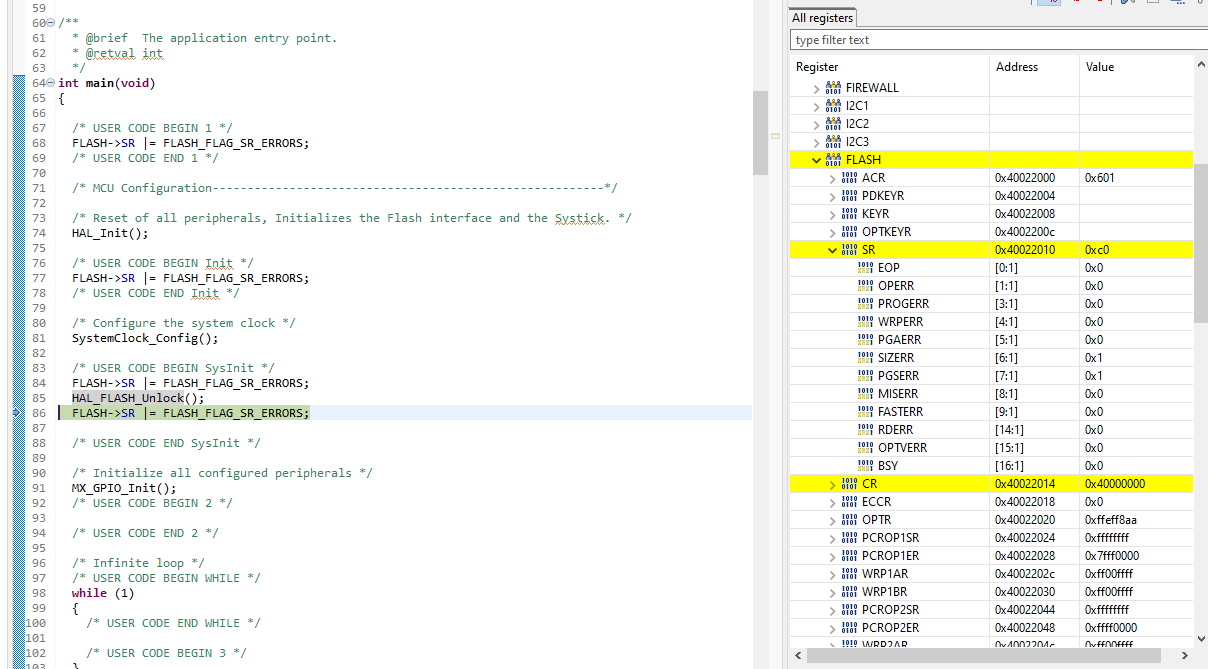The image size is (1208, 669).
Task: Click the OPTKEYR register icon
Action: [x=848, y=231]
